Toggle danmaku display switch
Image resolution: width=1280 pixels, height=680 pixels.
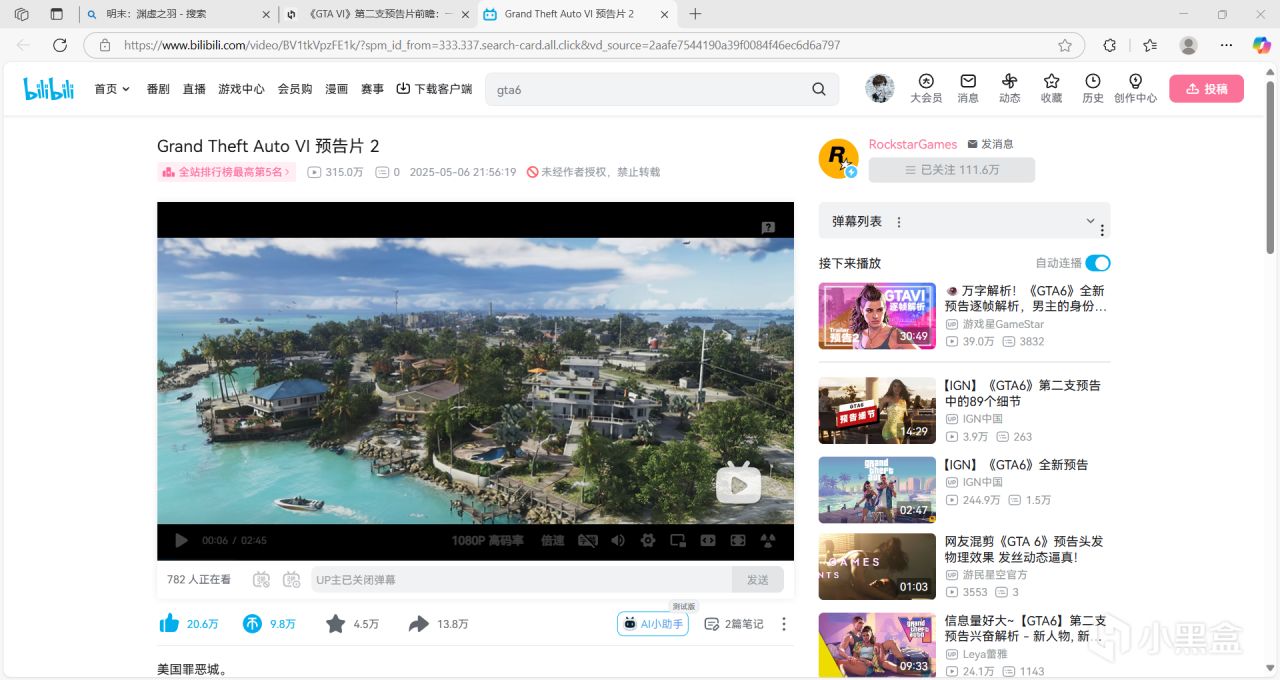262,580
